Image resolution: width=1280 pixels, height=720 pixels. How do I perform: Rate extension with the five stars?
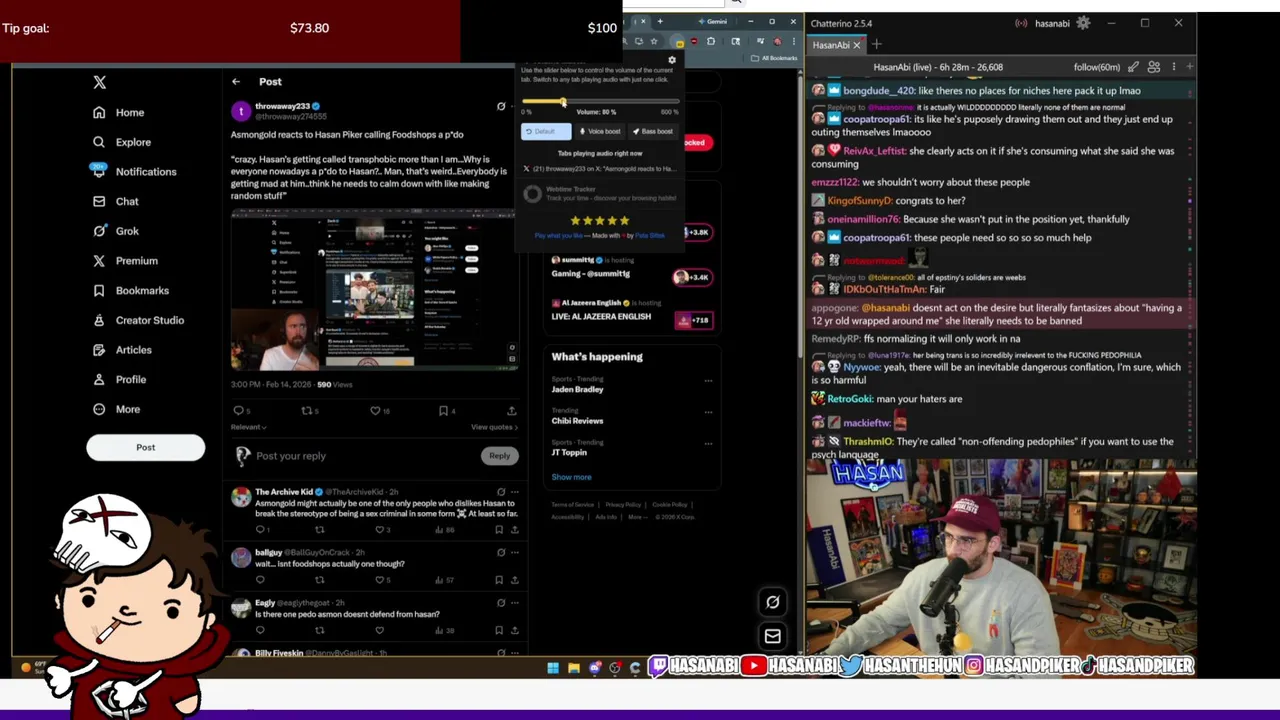(600, 221)
